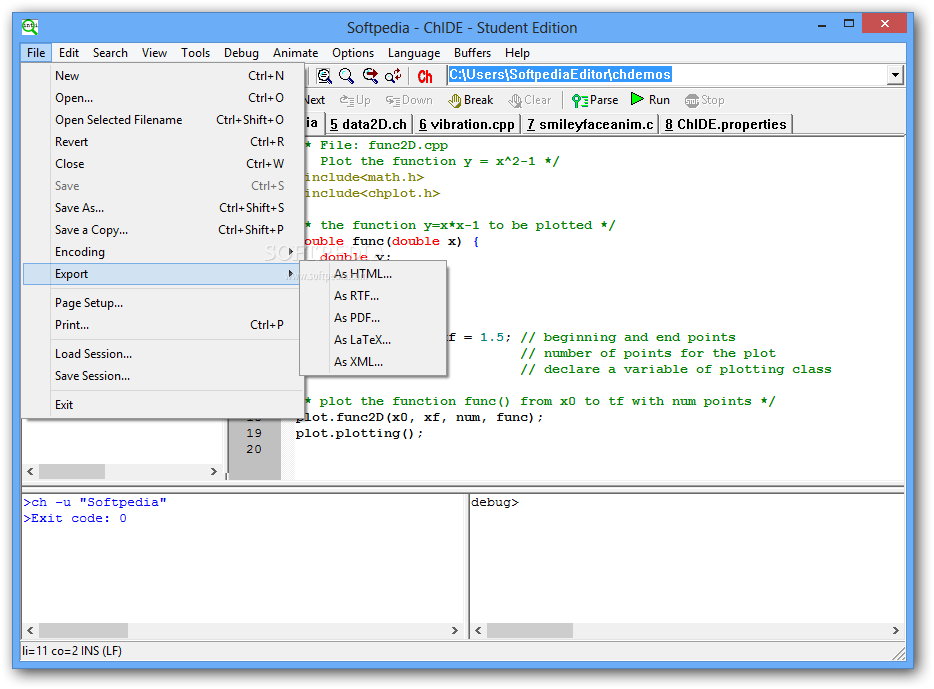Viewport: 934px width, 689px height.
Task: Click the side panel horizontal scrollbar thumb
Action: point(71,472)
